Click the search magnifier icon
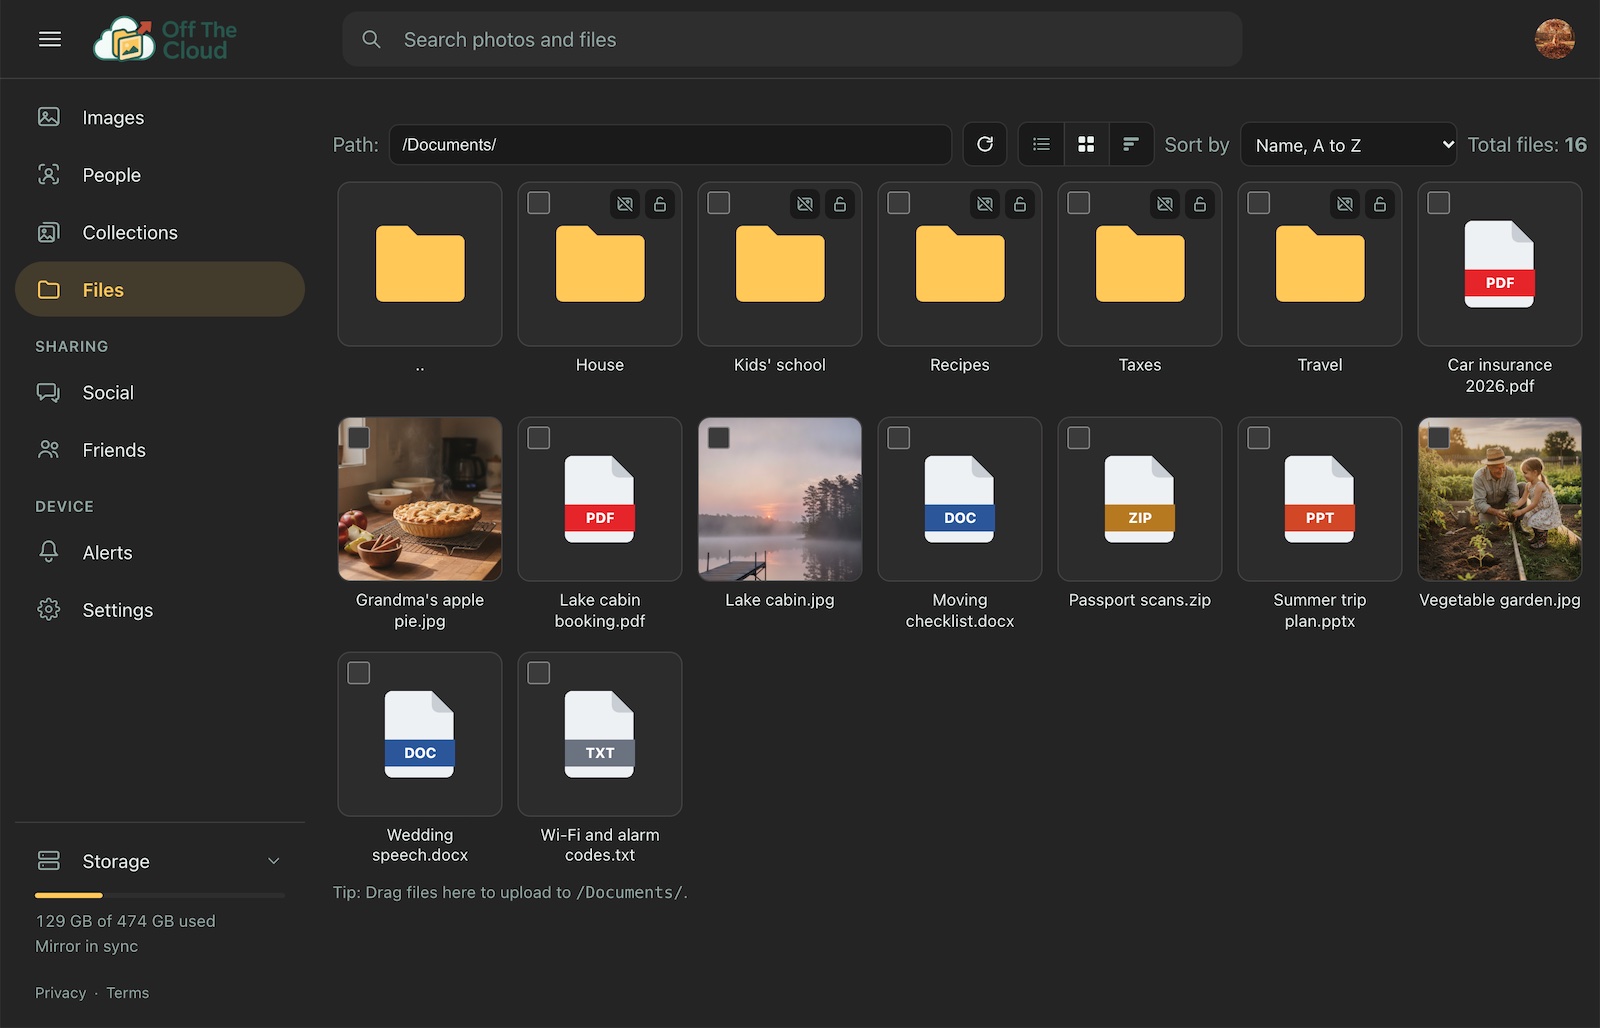Screen dimensions: 1600x1028 tap(371, 39)
